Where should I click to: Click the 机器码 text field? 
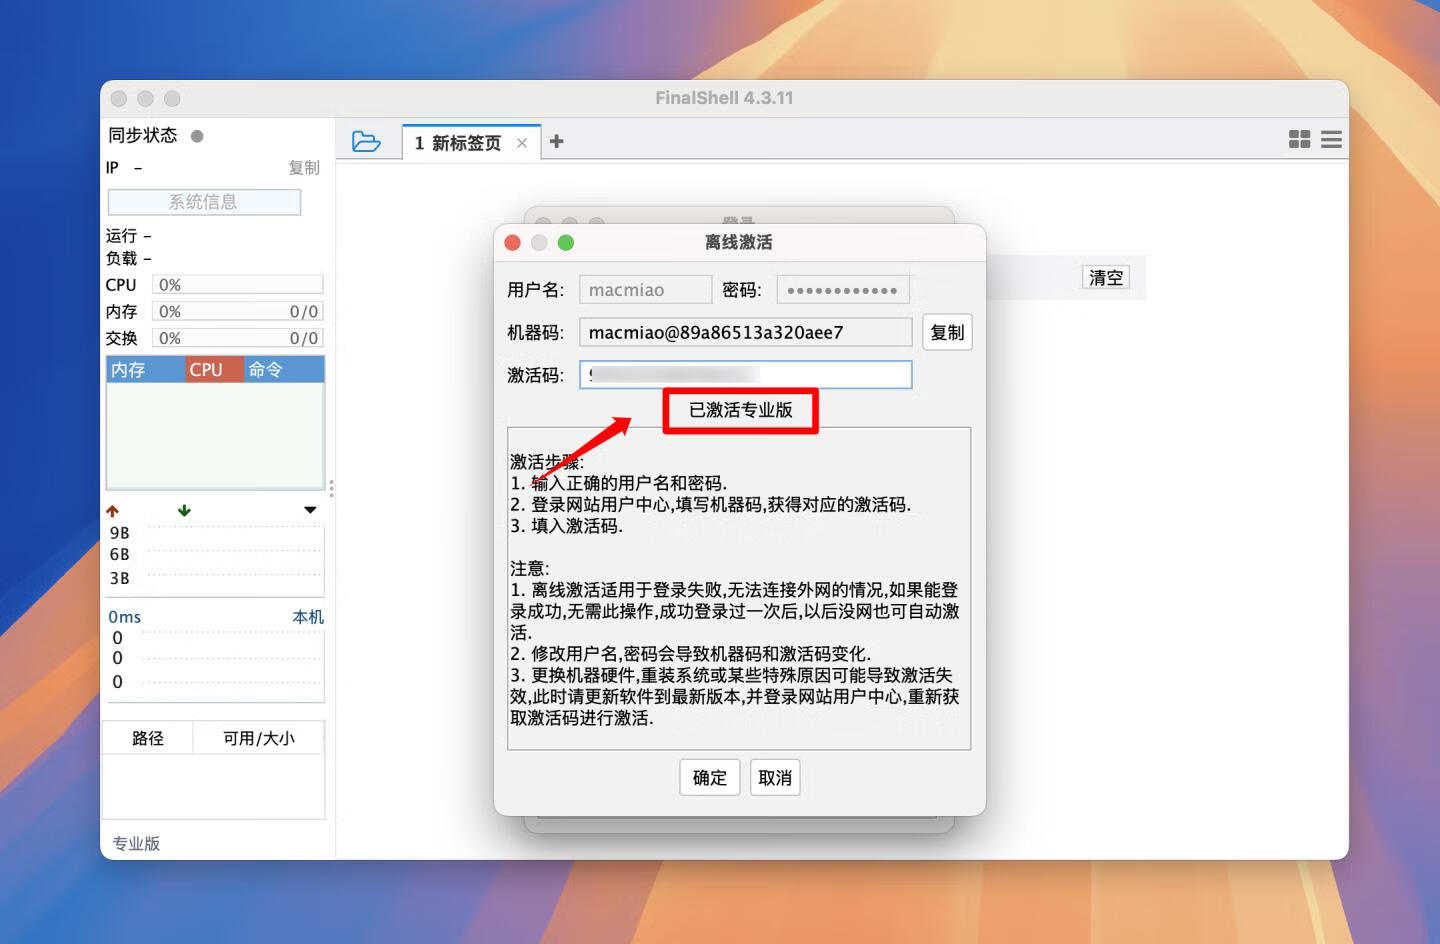(x=746, y=332)
